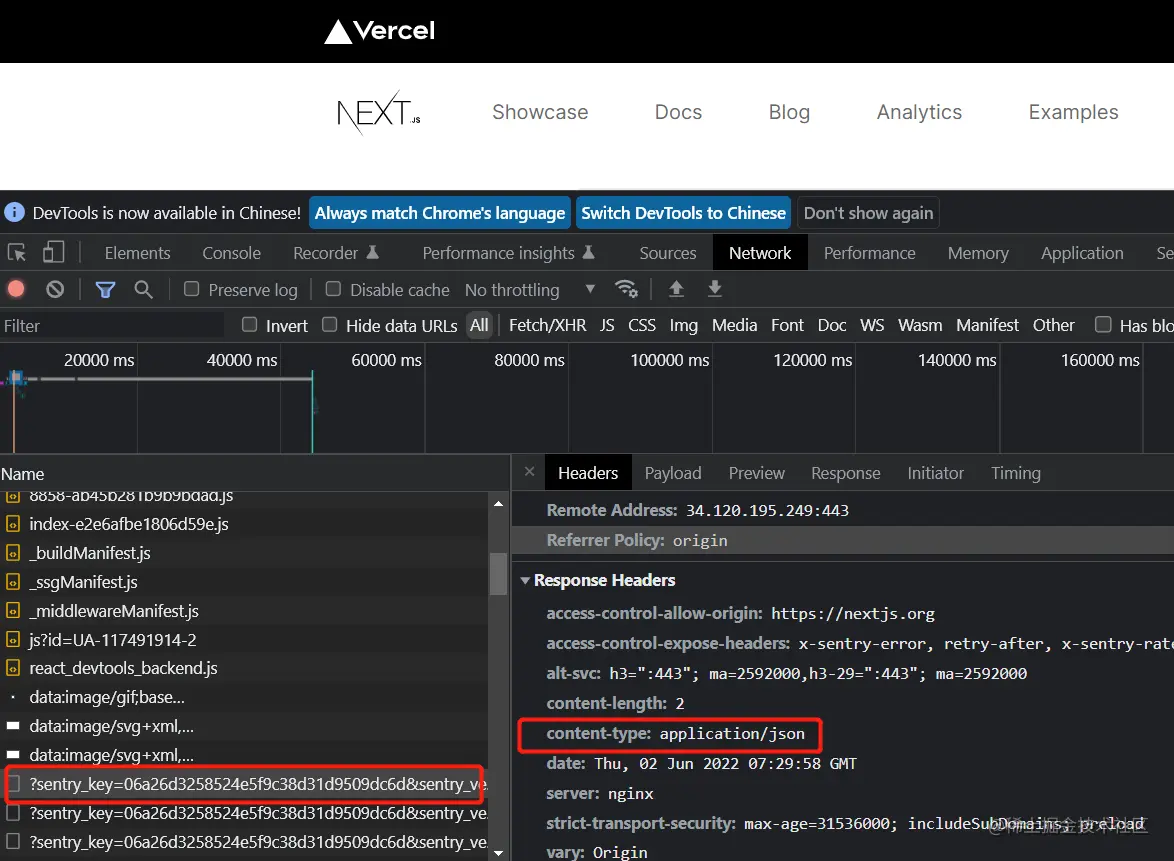Click the Vercel logo in the banner

(x=379, y=31)
